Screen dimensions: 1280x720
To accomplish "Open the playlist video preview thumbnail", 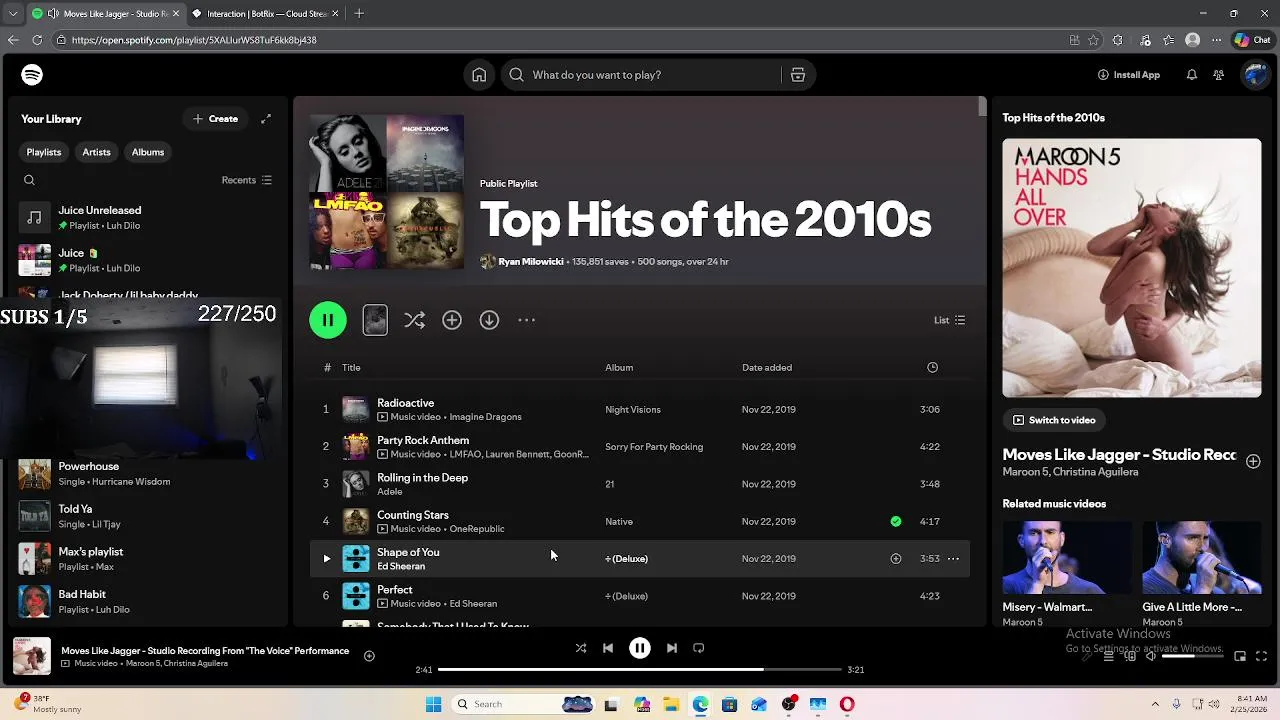I will [375, 320].
